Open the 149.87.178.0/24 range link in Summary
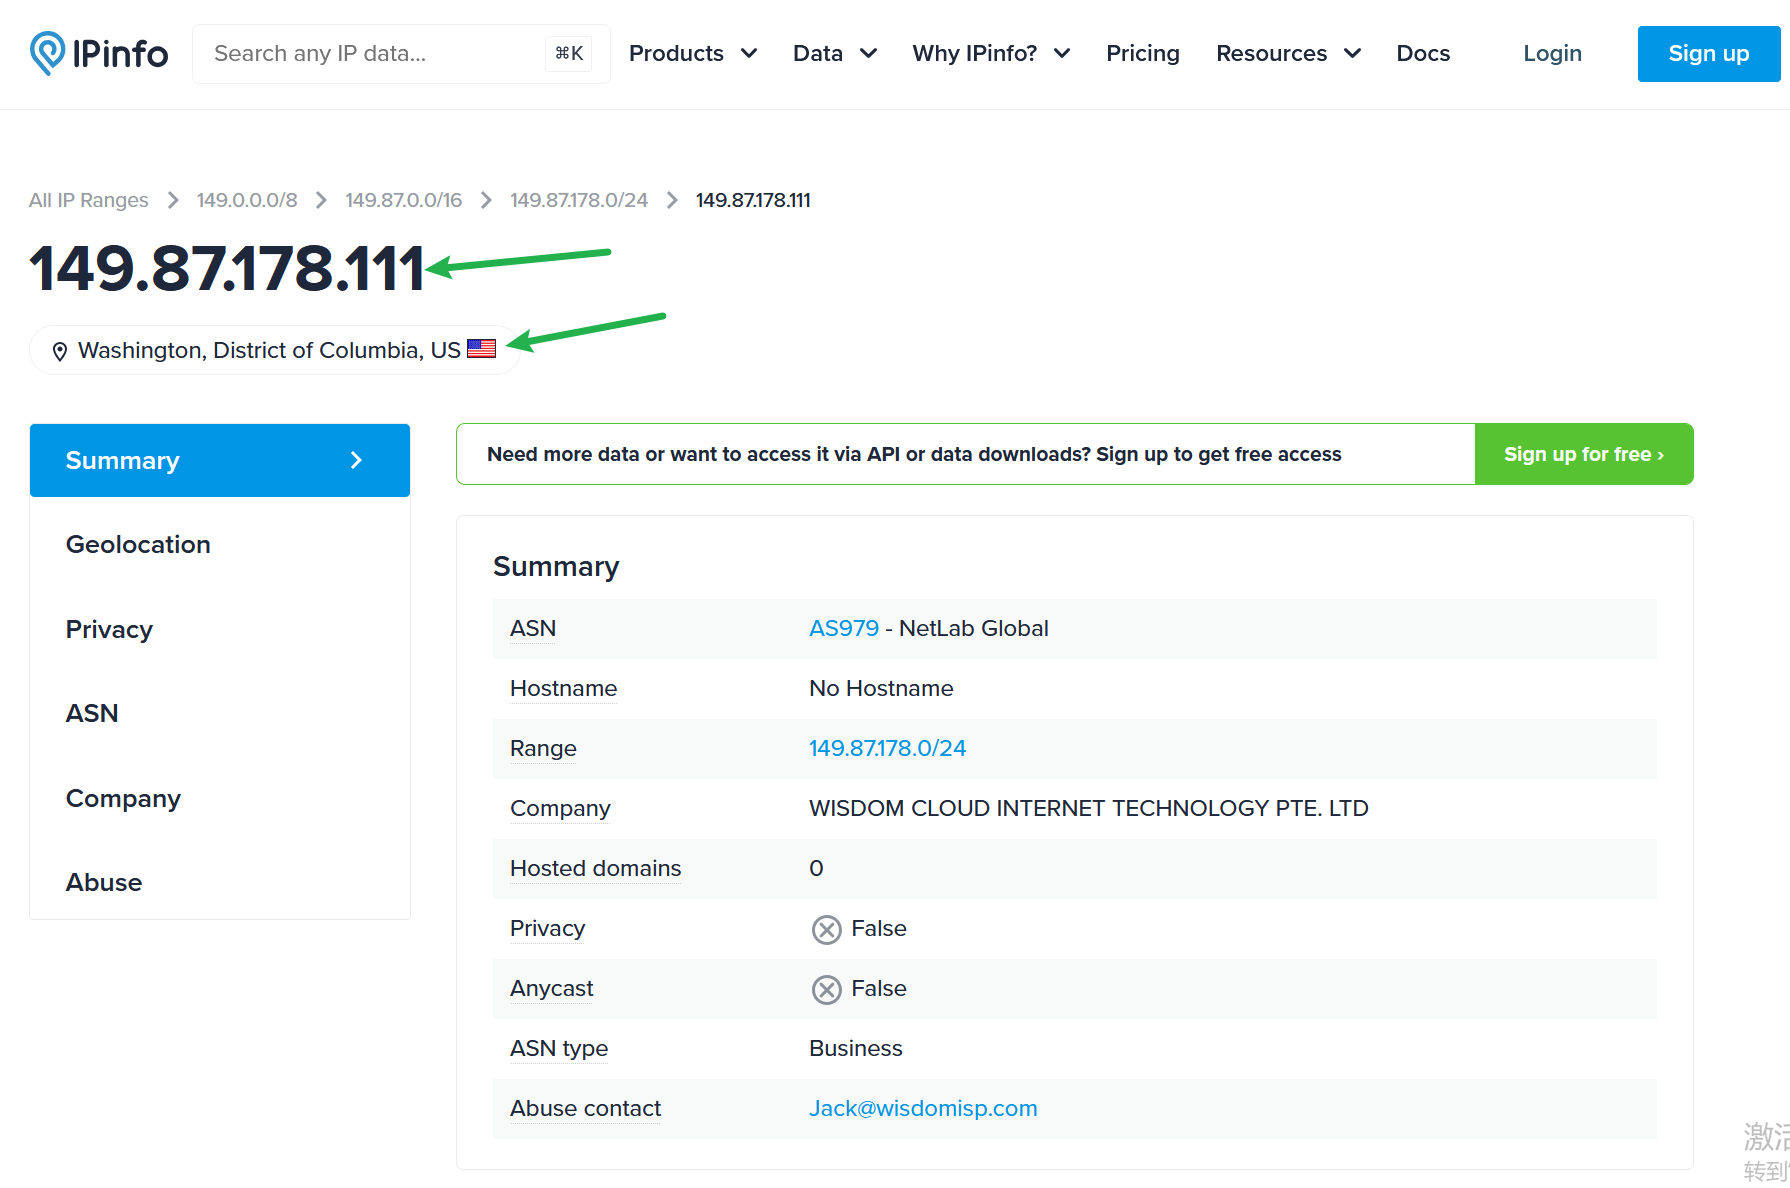 (x=887, y=748)
